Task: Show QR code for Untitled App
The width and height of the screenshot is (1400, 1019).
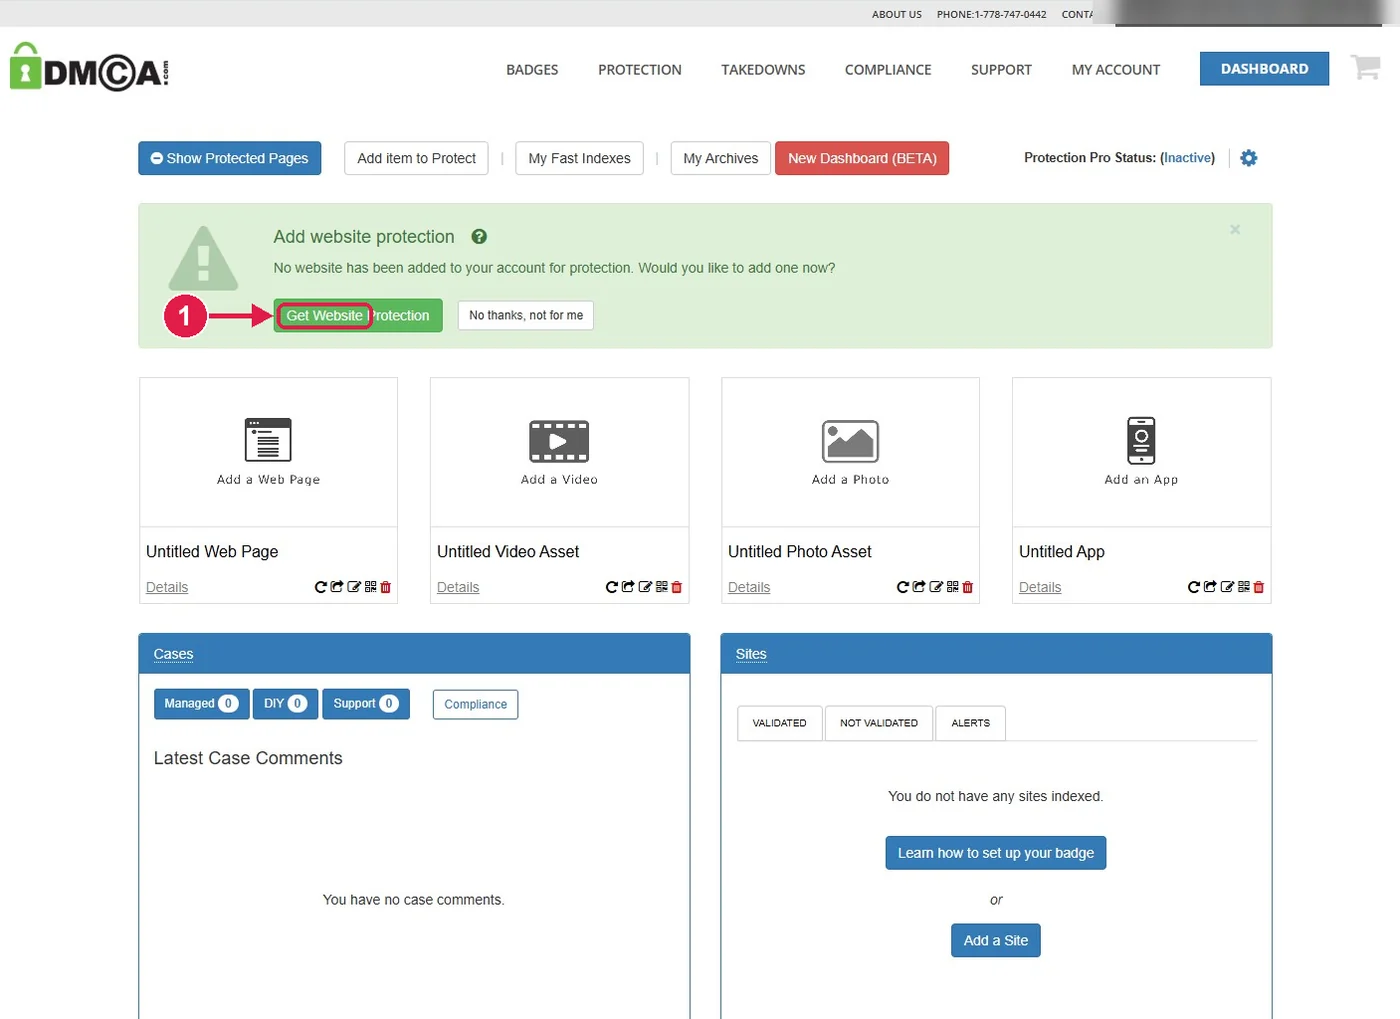Action: click(x=1243, y=587)
